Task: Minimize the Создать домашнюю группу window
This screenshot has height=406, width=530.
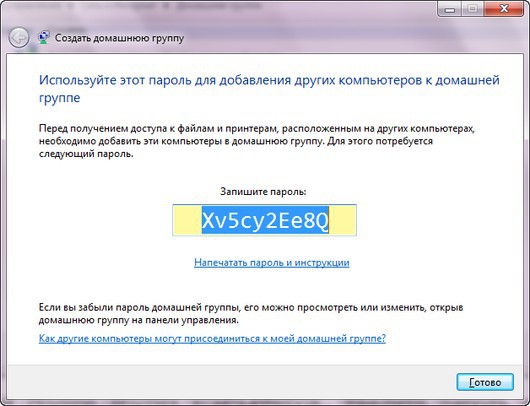Action: pos(450,9)
